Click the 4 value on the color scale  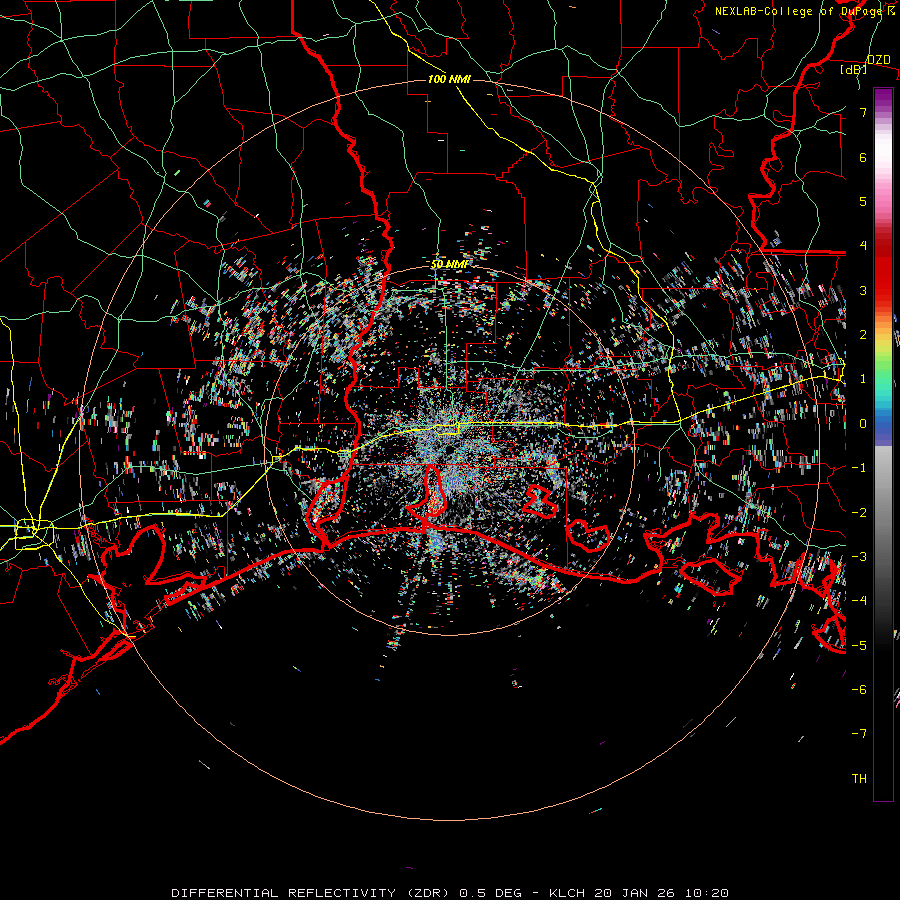[863, 246]
